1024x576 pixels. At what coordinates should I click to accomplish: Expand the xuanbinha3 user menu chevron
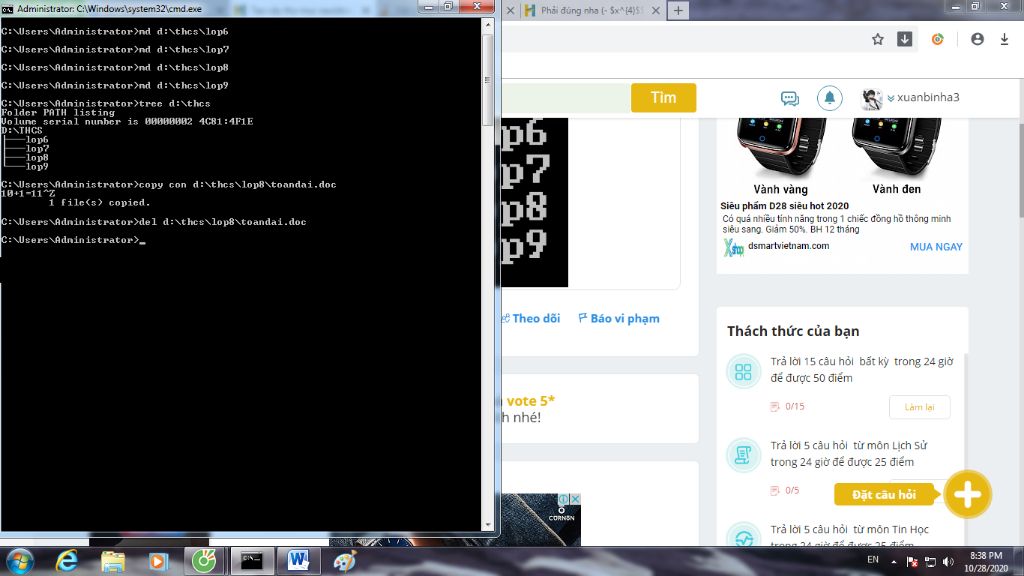(891, 99)
